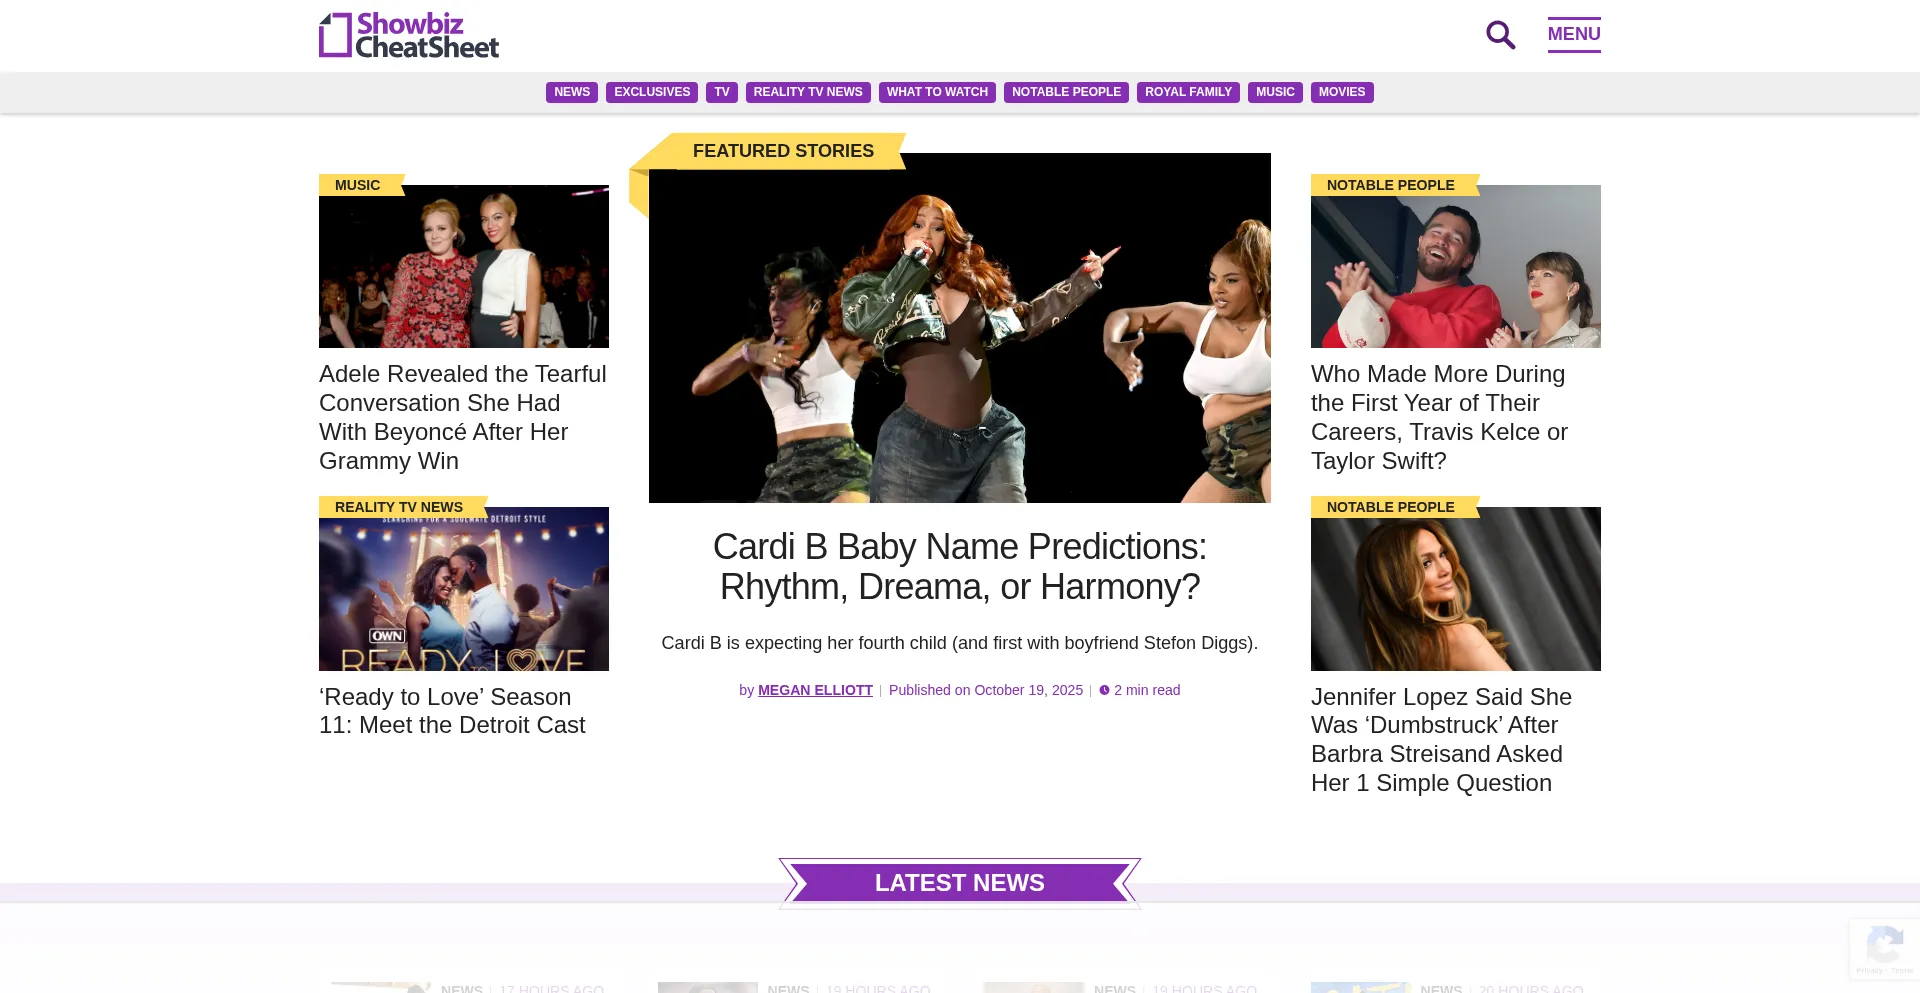
Task: Open the site search magnifier icon
Action: 1500,35
